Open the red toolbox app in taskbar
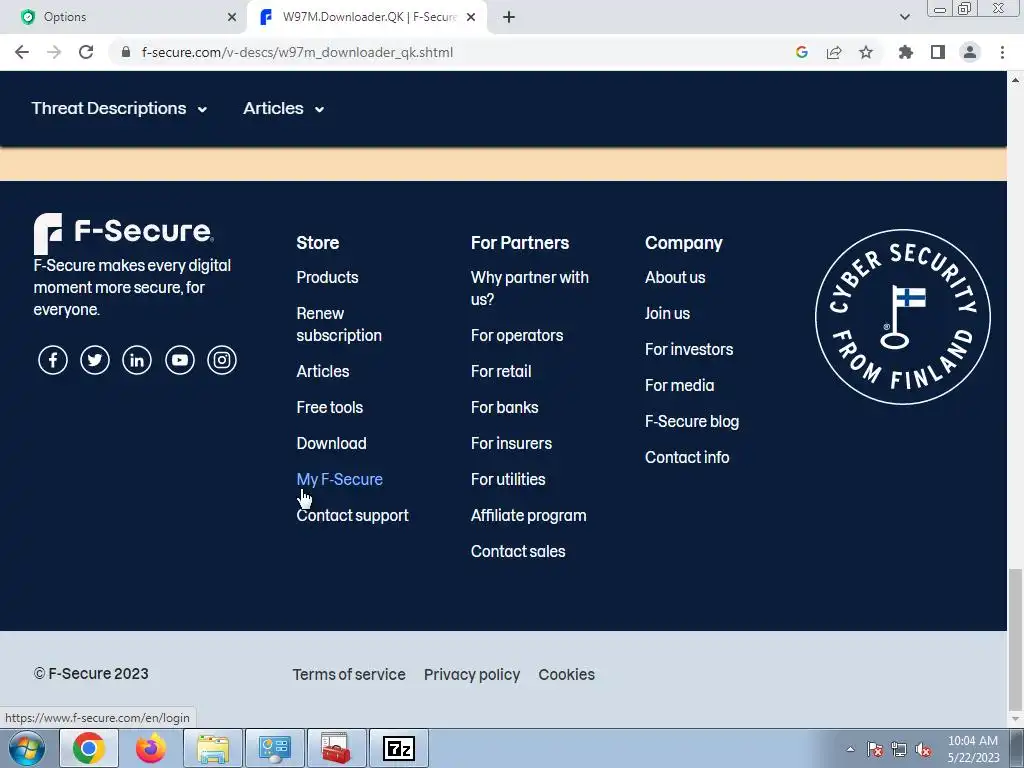Screen dimensions: 1024x768 point(337,748)
